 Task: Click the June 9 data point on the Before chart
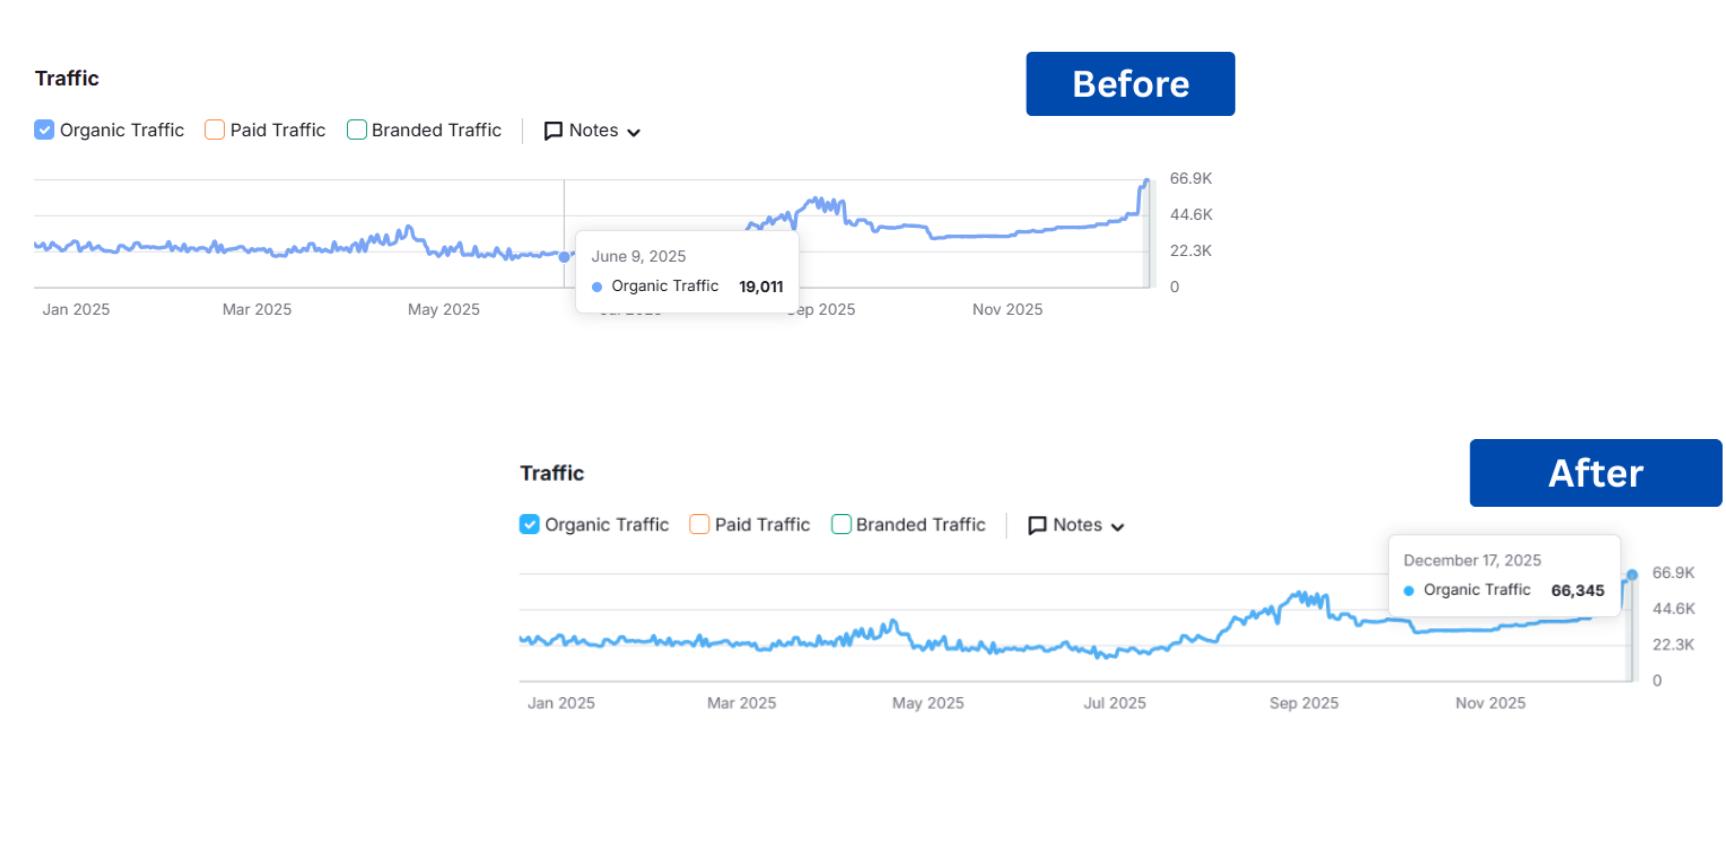(565, 257)
